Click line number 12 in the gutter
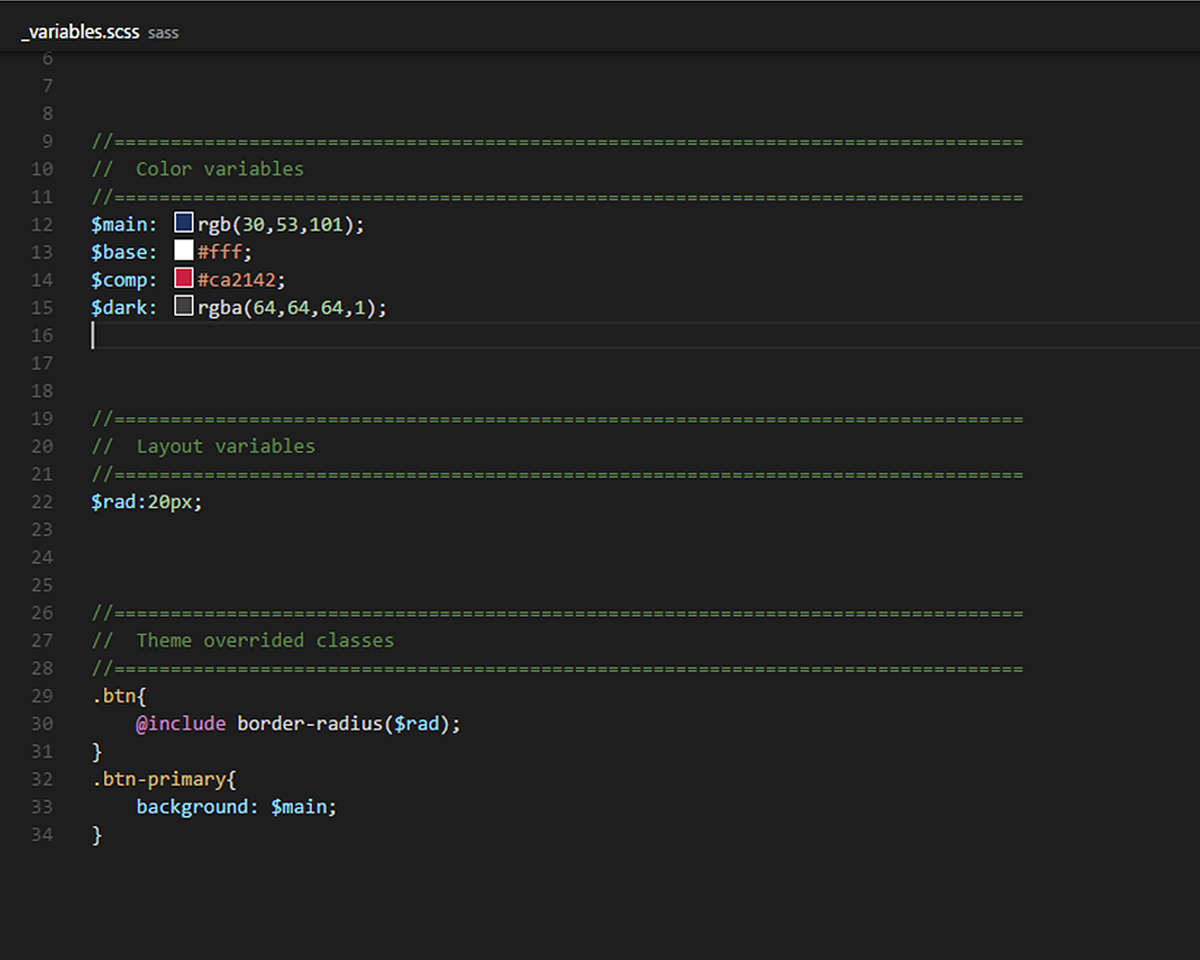This screenshot has width=1200, height=960. point(42,224)
